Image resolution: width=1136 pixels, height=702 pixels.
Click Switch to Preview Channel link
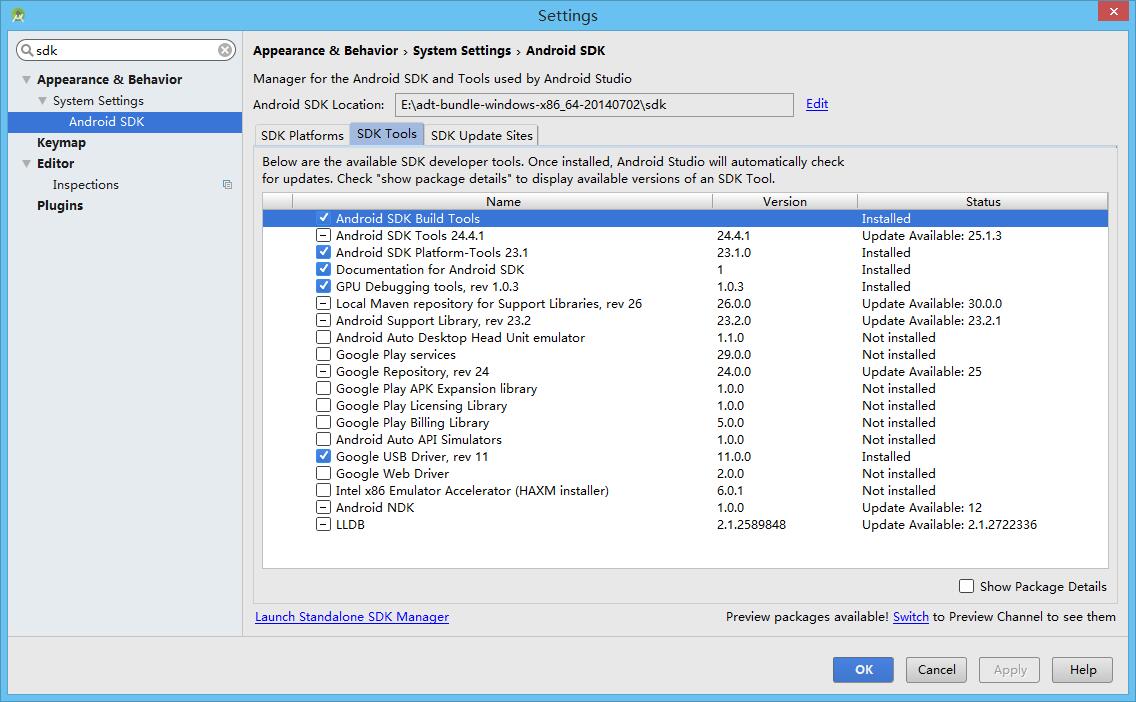tap(911, 617)
